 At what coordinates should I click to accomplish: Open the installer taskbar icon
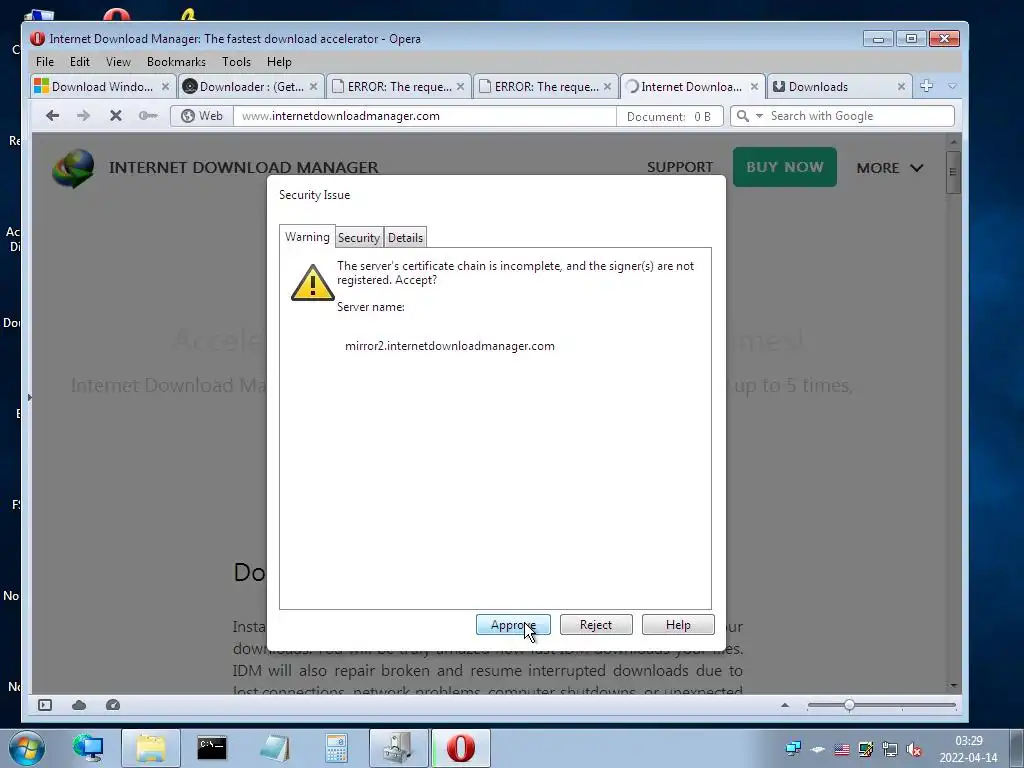click(x=398, y=748)
